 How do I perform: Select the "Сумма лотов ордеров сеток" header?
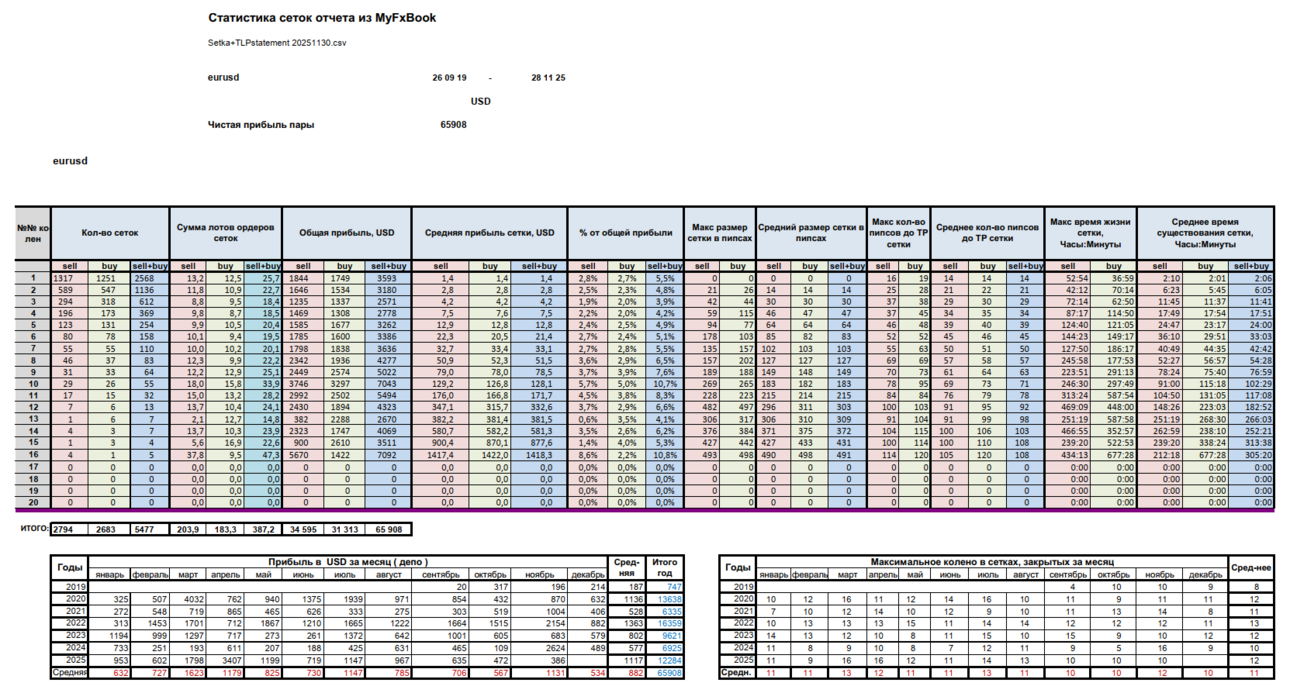pos(225,233)
